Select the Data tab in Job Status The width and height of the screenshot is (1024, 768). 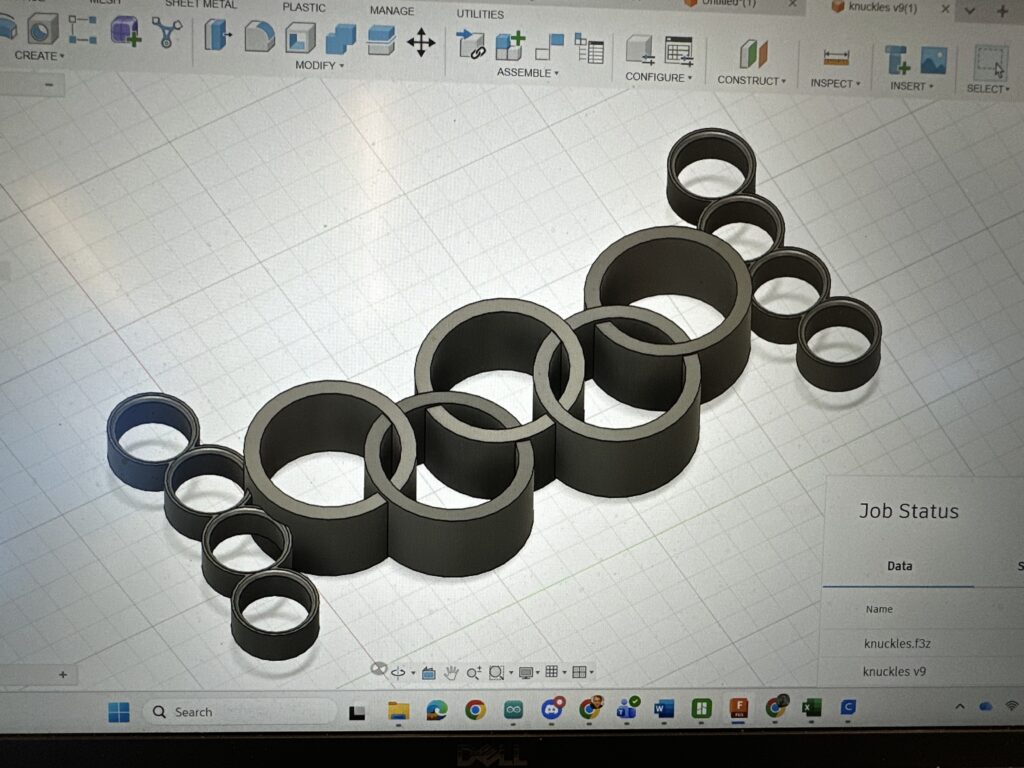point(899,566)
